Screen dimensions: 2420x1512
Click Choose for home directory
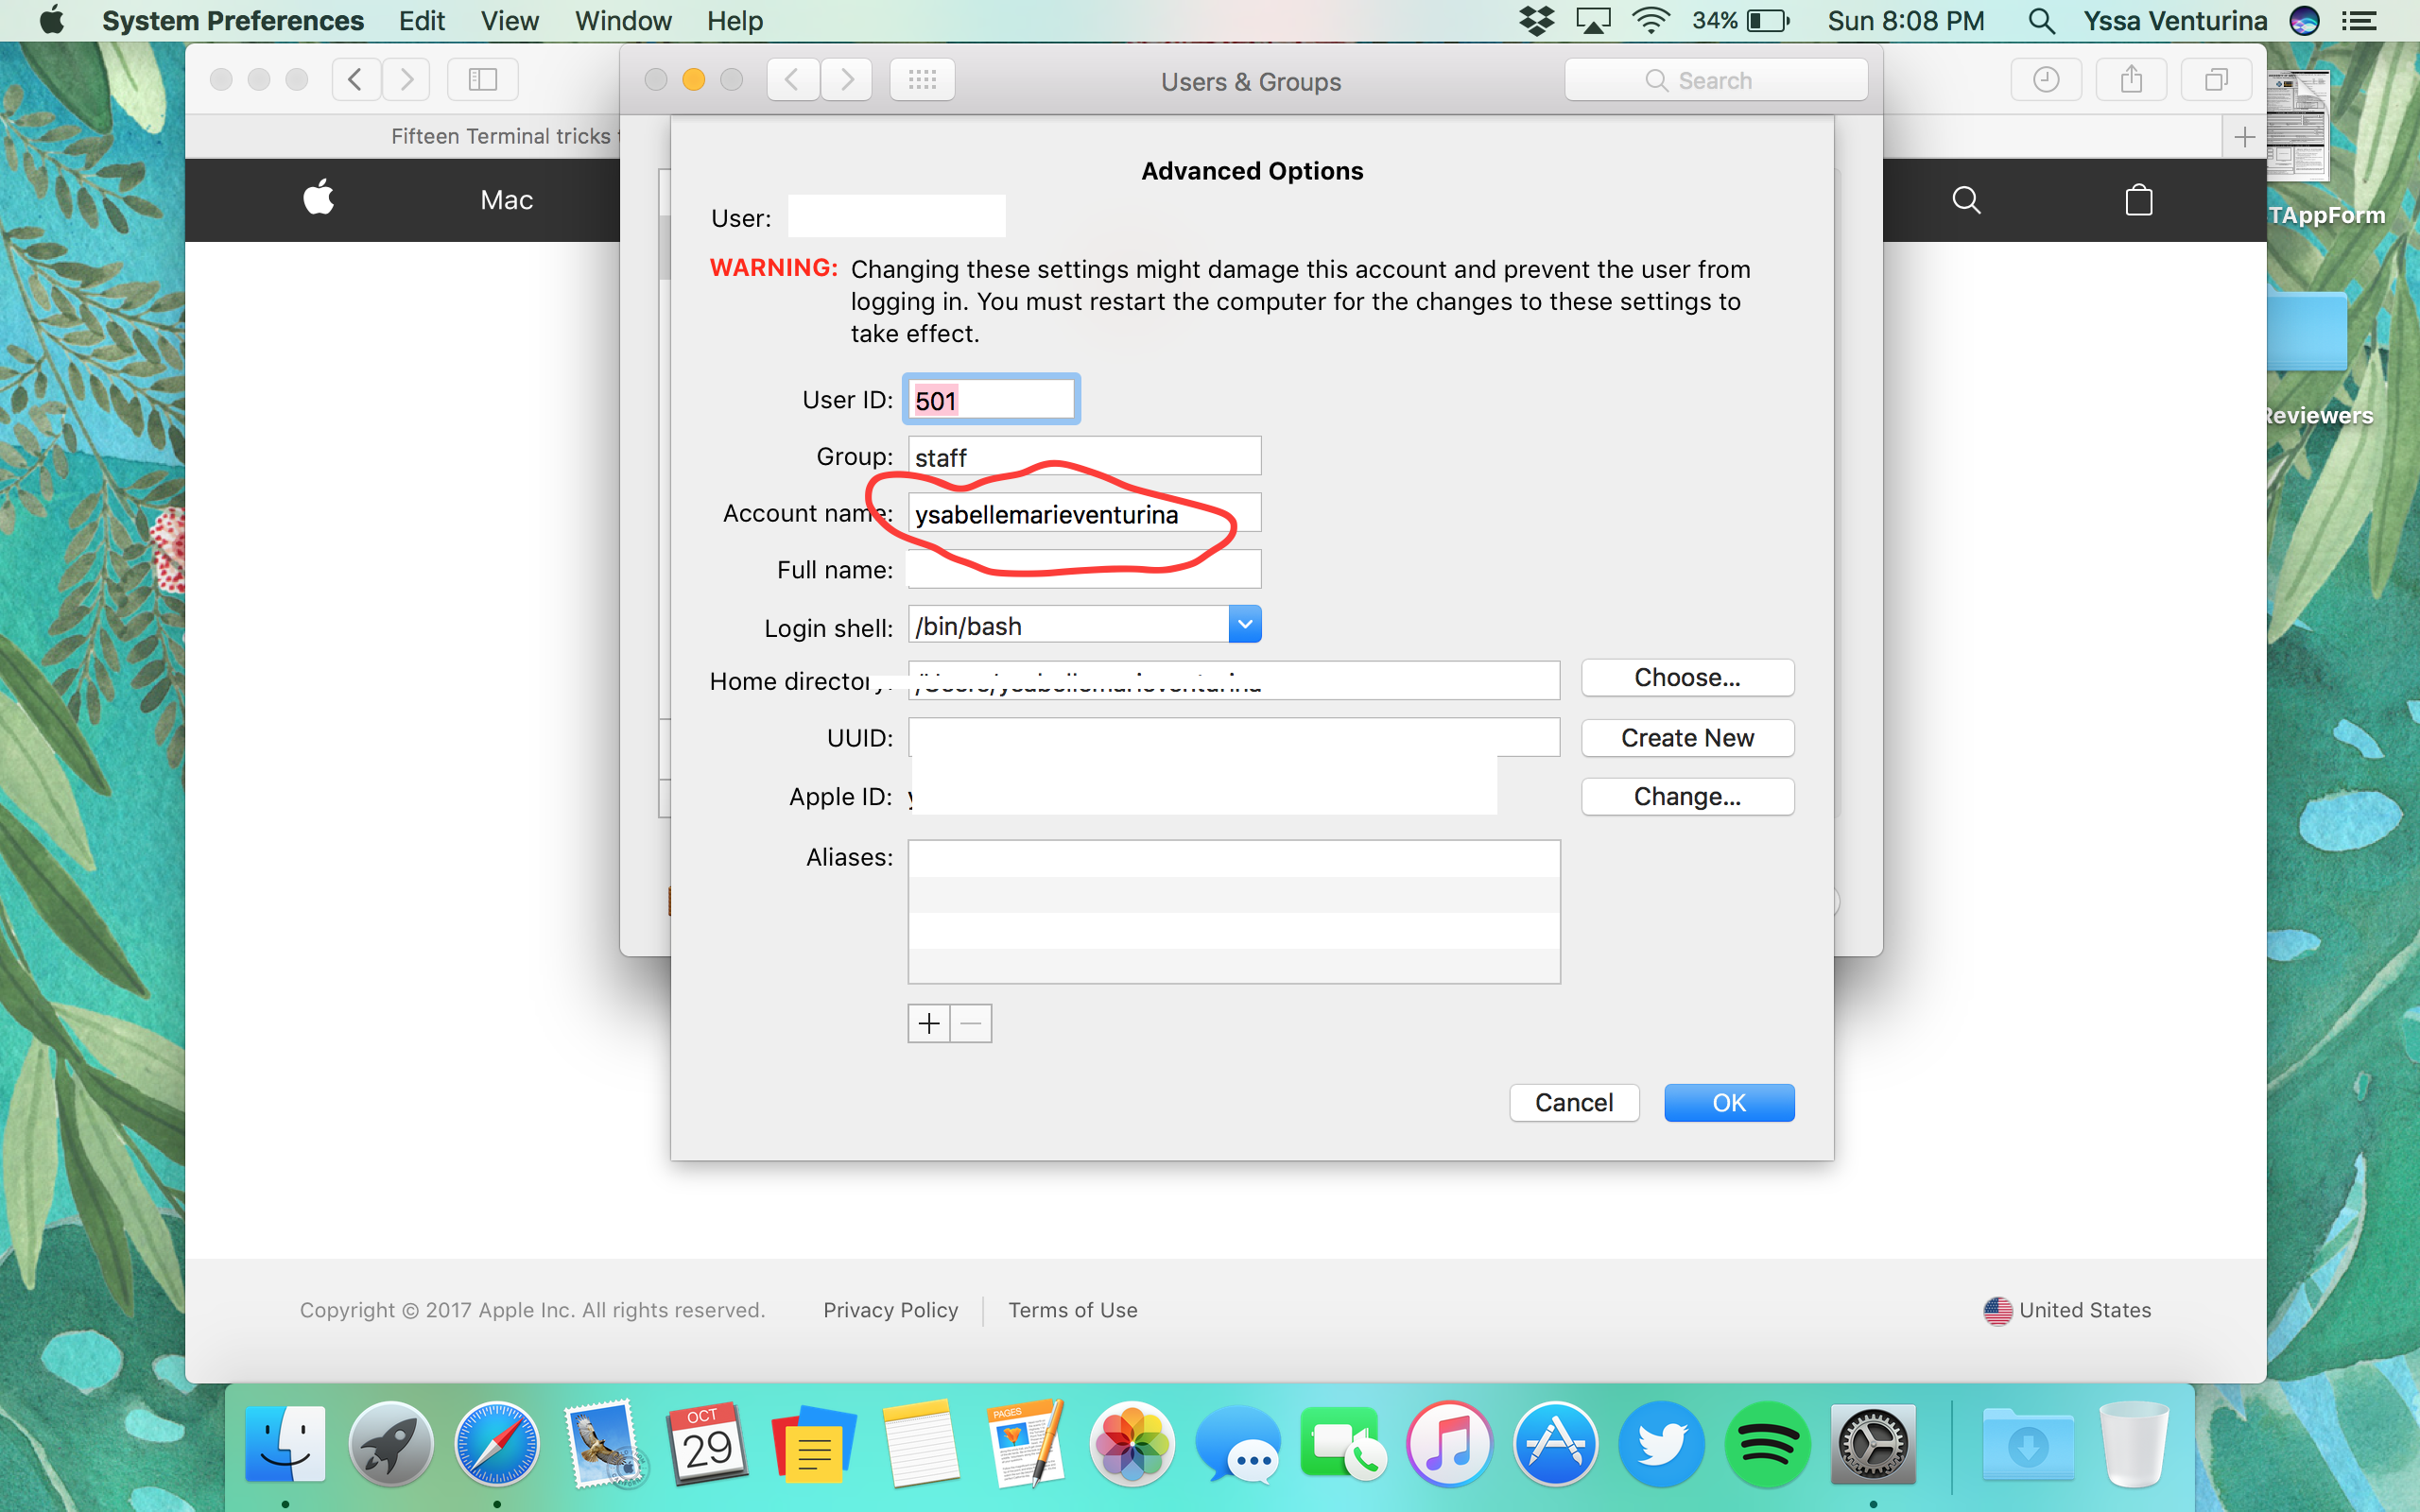[1686, 678]
